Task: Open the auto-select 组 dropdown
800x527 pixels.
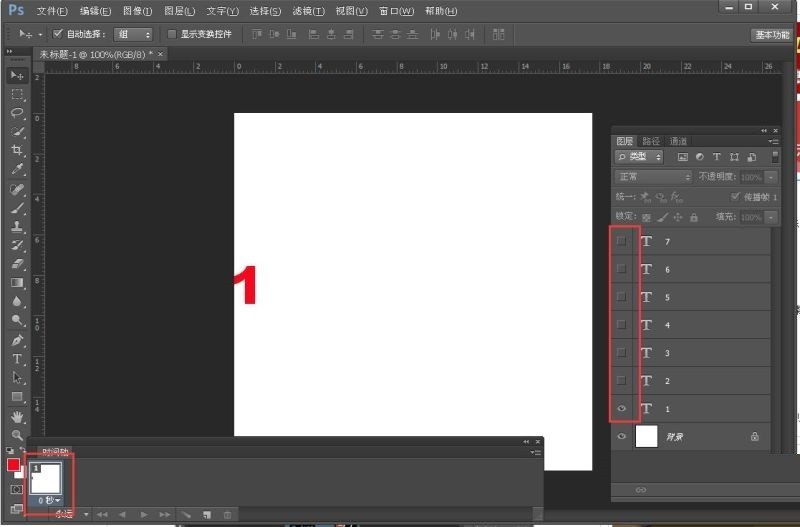Action: (133, 34)
